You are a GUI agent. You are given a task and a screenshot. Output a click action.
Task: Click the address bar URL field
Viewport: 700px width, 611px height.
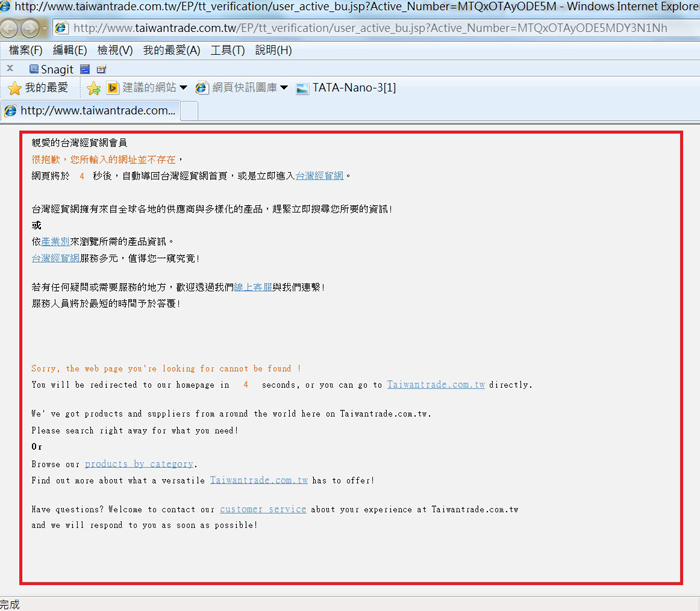pos(370,28)
